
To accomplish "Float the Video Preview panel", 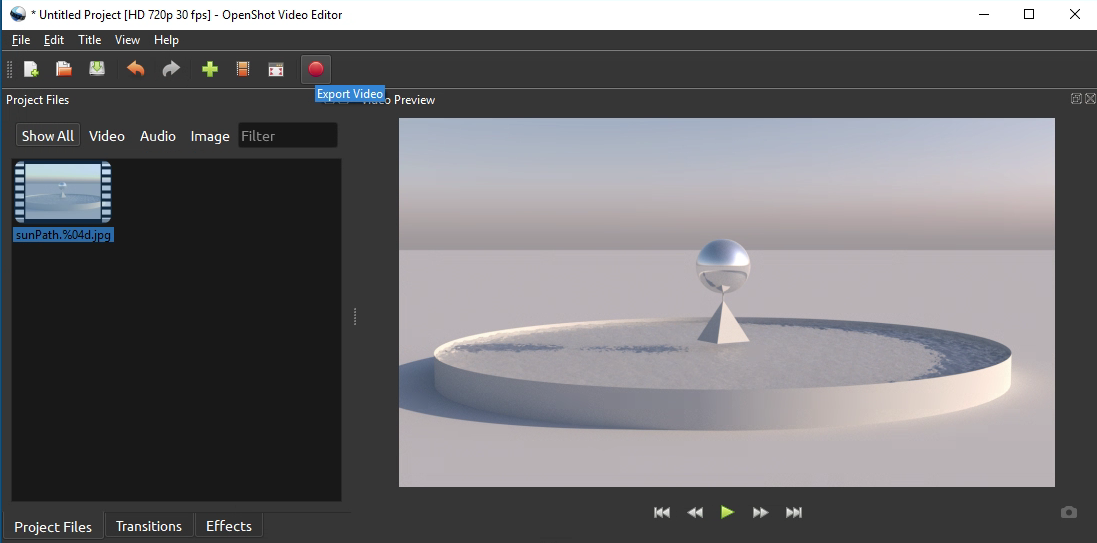I will (x=1076, y=99).
